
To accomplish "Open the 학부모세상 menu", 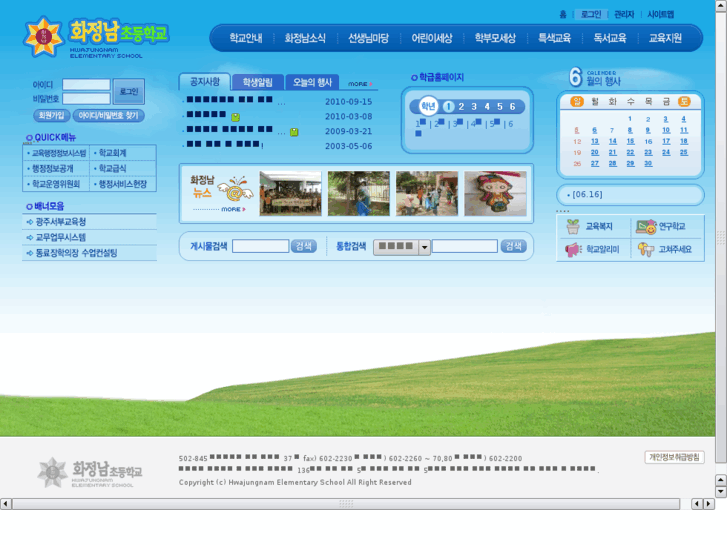I will click(x=495, y=38).
